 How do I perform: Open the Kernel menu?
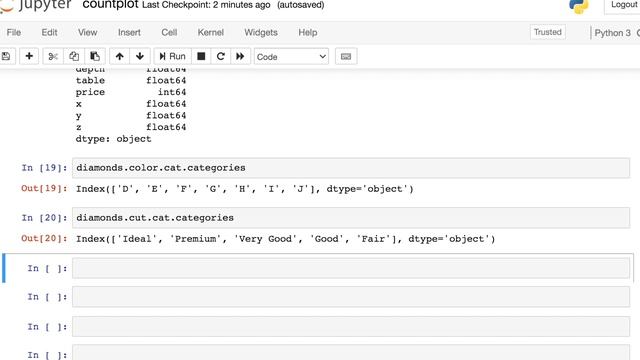pos(211,32)
